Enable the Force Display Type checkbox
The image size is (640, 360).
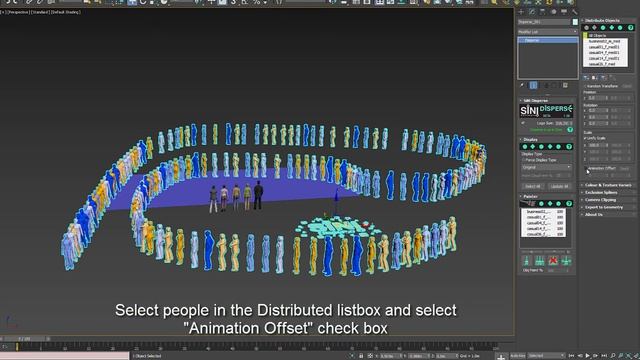pos(523,160)
